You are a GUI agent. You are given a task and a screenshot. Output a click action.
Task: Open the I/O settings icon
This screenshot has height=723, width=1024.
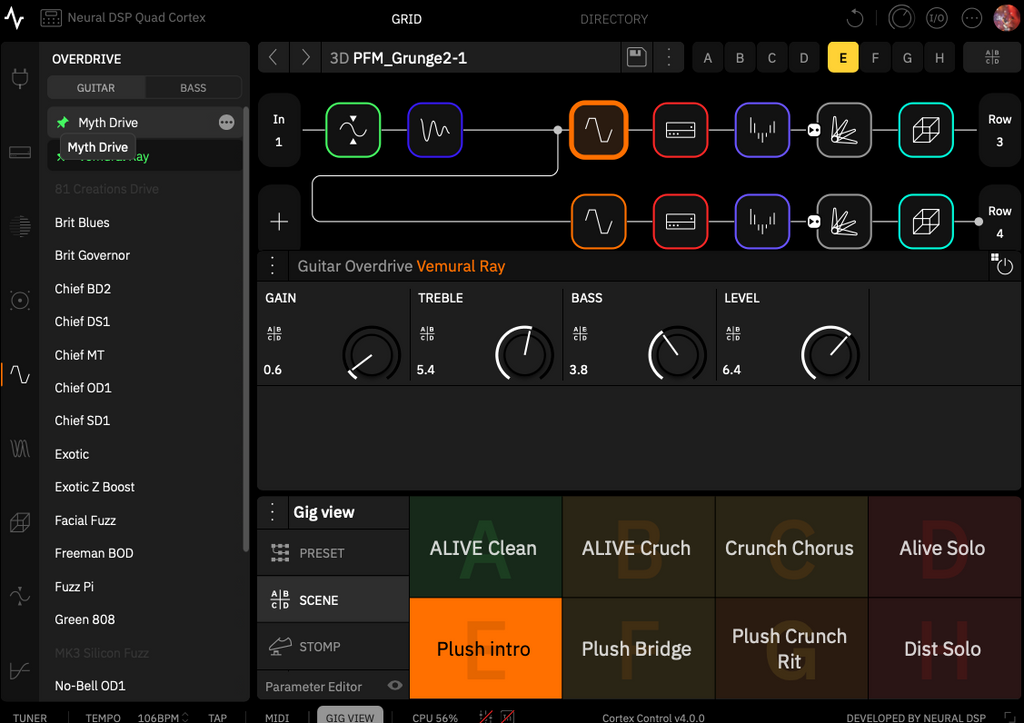click(936, 18)
